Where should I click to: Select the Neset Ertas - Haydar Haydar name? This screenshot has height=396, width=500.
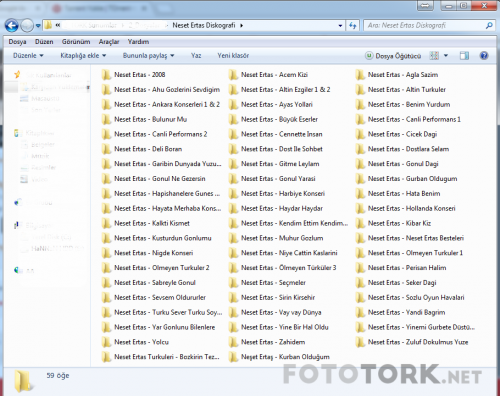[282, 208]
